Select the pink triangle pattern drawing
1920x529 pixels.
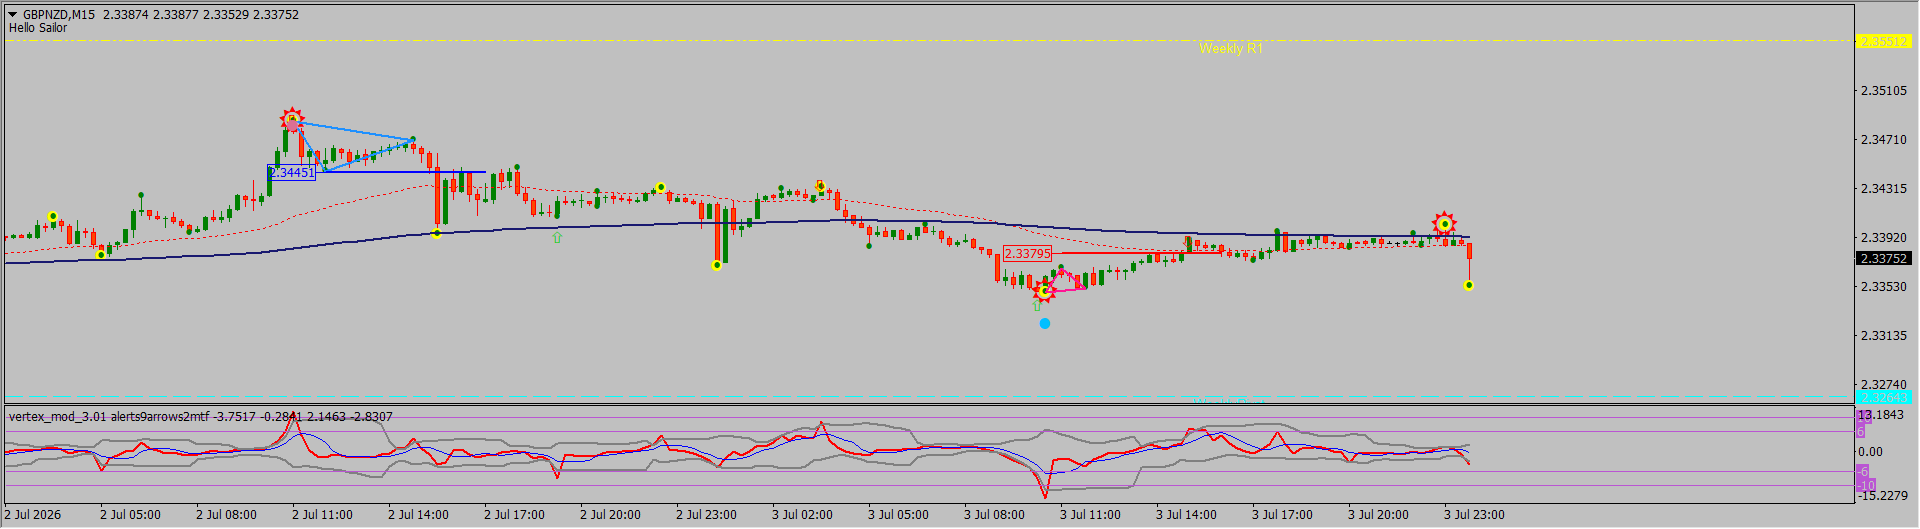(x=1066, y=280)
